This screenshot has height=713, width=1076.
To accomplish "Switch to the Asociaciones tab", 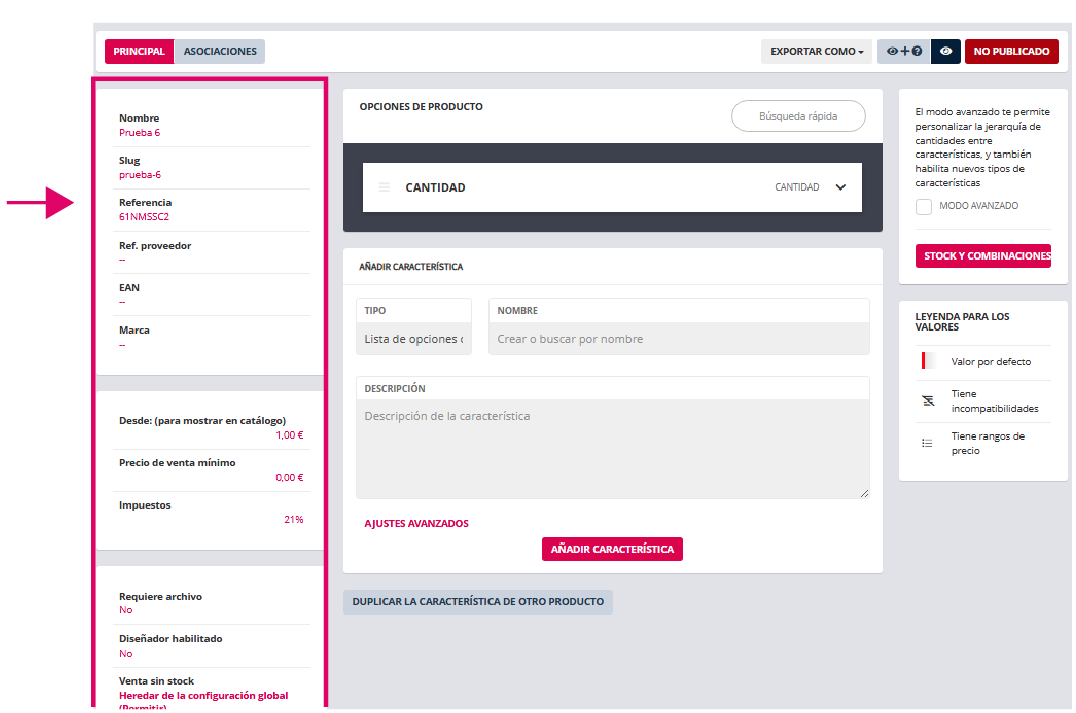I will (x=220, y=51).
